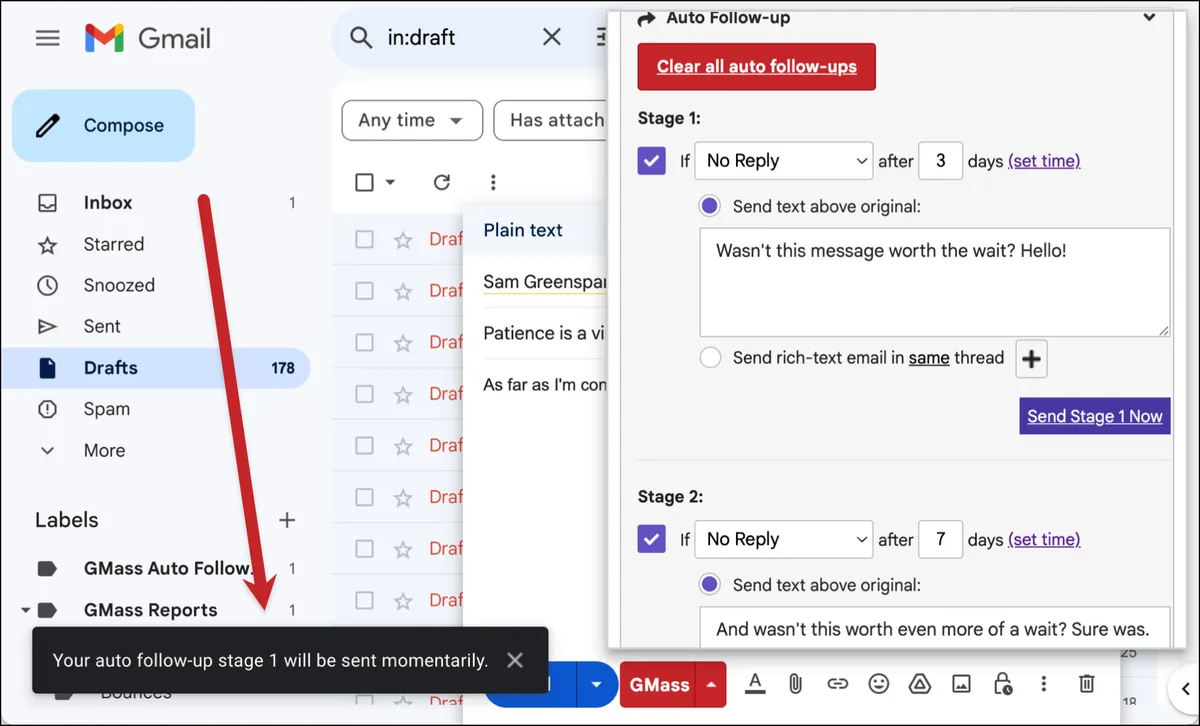The image size is (1200, 726).
Task: Click the Sam Greenspan recipient field
Action: tap(545, 282)
